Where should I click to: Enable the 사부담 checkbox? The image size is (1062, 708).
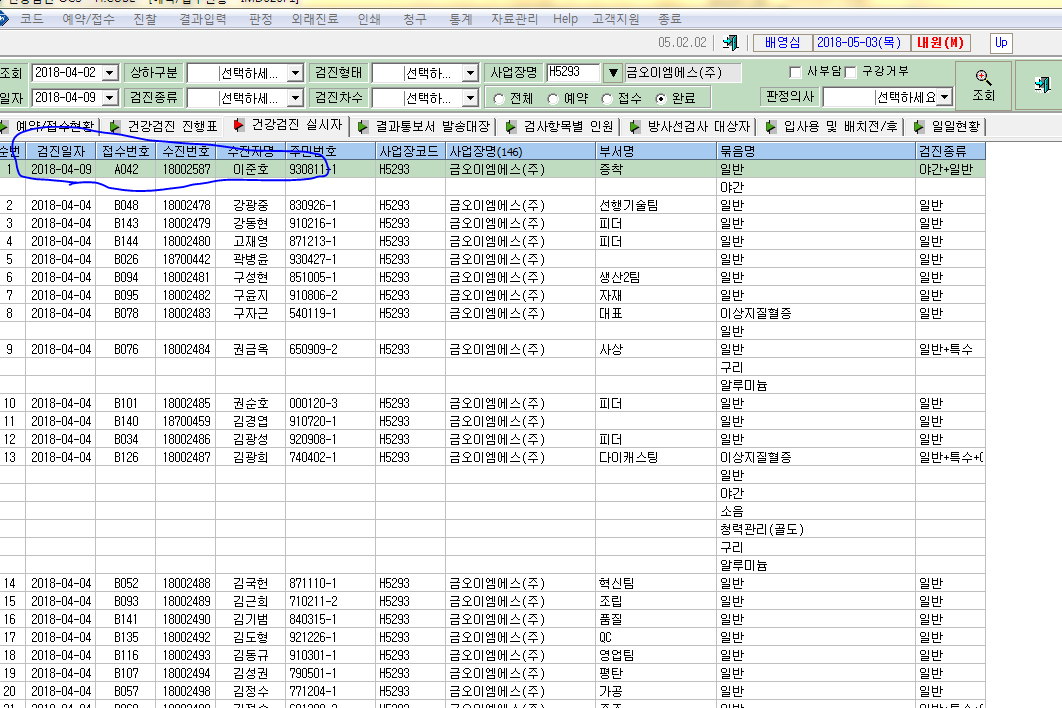[795, 72]
